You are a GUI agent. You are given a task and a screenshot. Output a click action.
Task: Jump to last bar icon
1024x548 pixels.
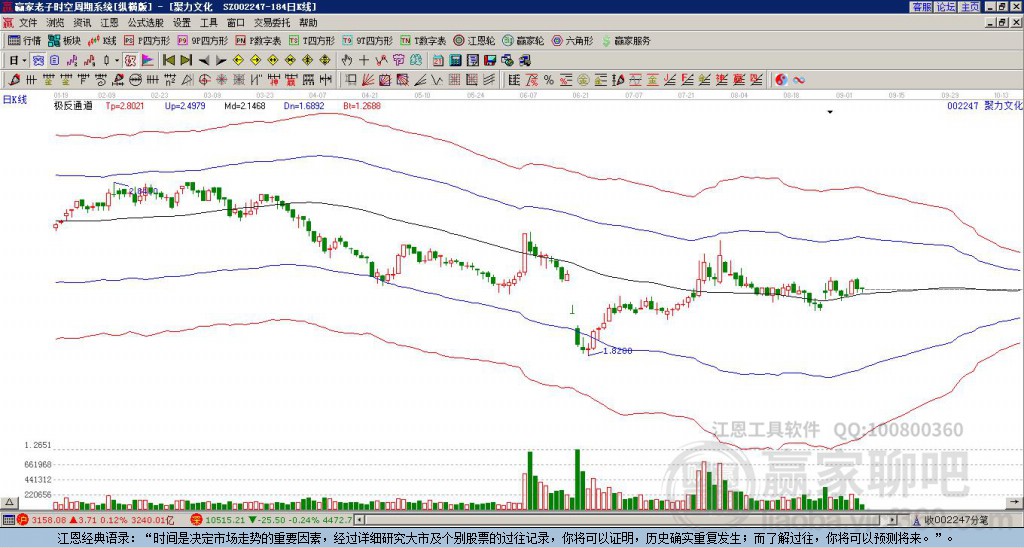pos(186,61)
